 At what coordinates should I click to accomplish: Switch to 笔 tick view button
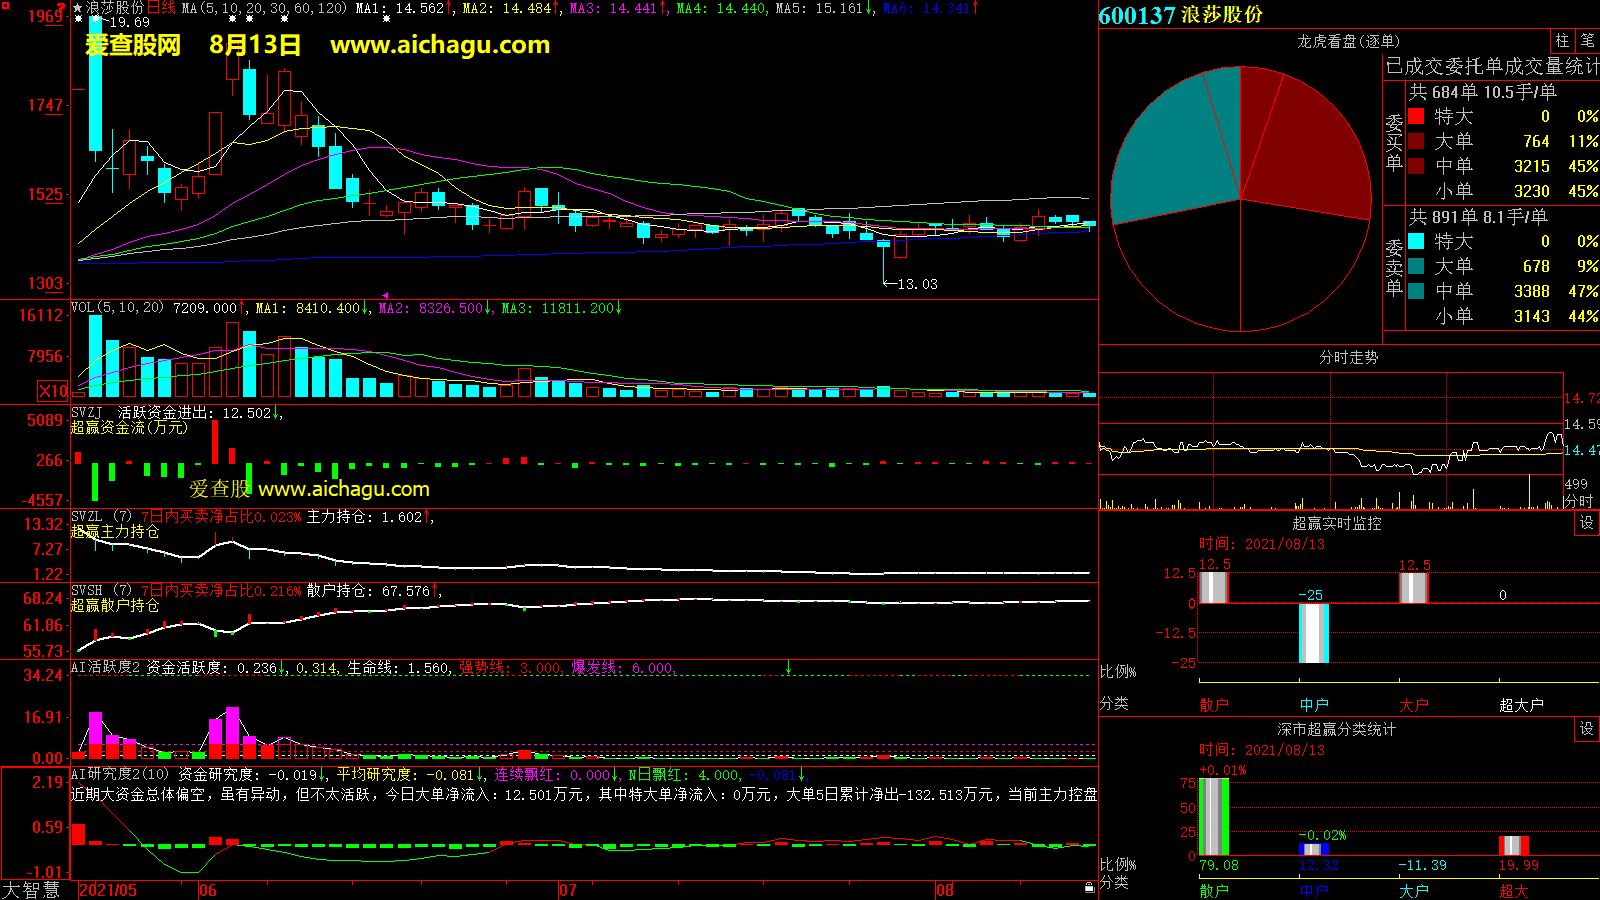pos(1587,41)
